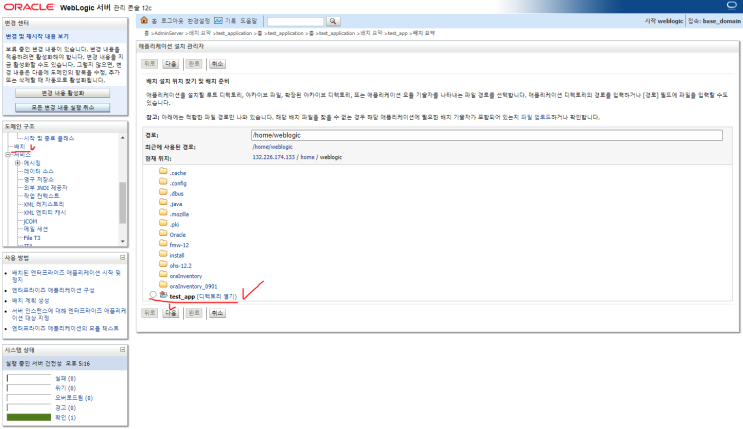Collapse the 사용 방법 panel
Screen dimensions: 743x429
click(122, 257)
